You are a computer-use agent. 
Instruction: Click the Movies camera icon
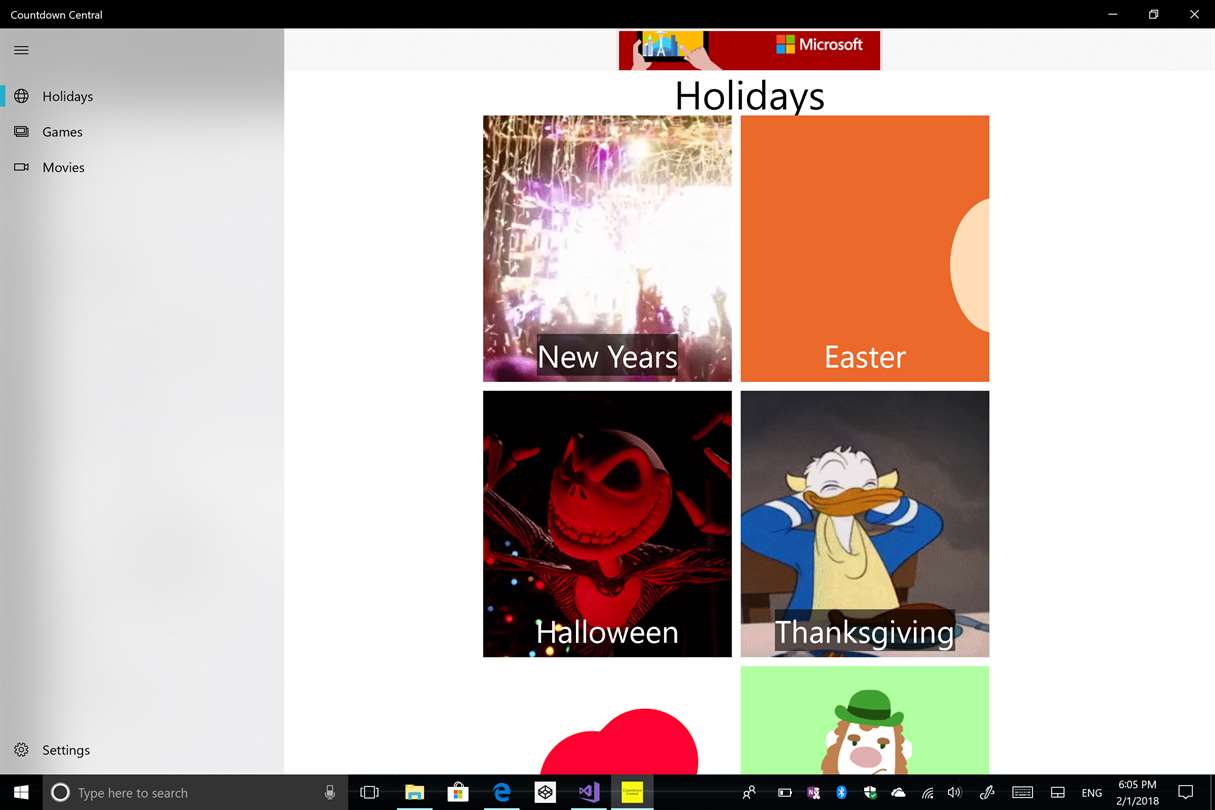coord(21,167)
